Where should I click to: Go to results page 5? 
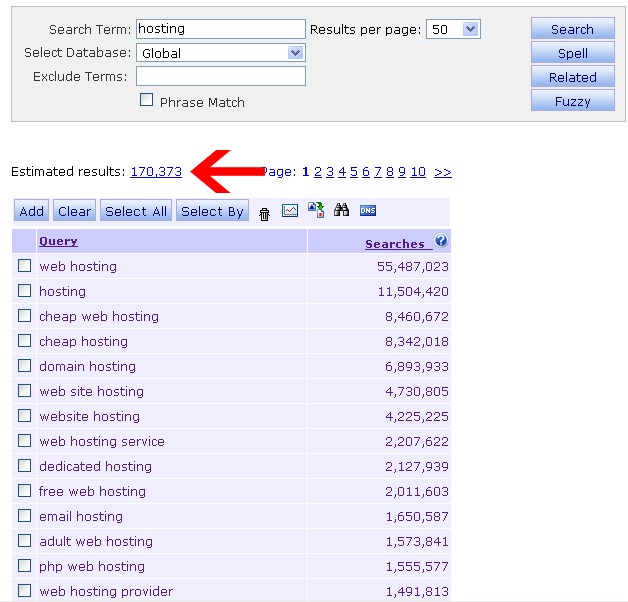pyautogui.click(x=354, y=172)
